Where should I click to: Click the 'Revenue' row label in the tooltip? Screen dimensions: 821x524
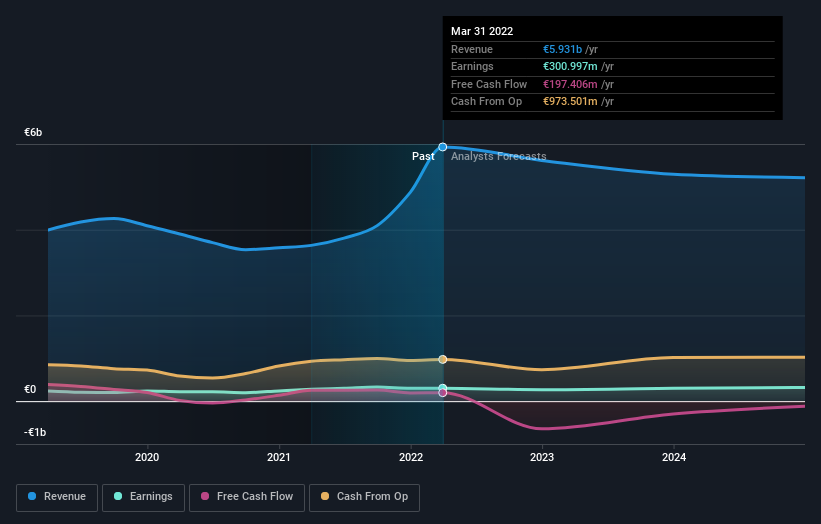pos(472,49)
